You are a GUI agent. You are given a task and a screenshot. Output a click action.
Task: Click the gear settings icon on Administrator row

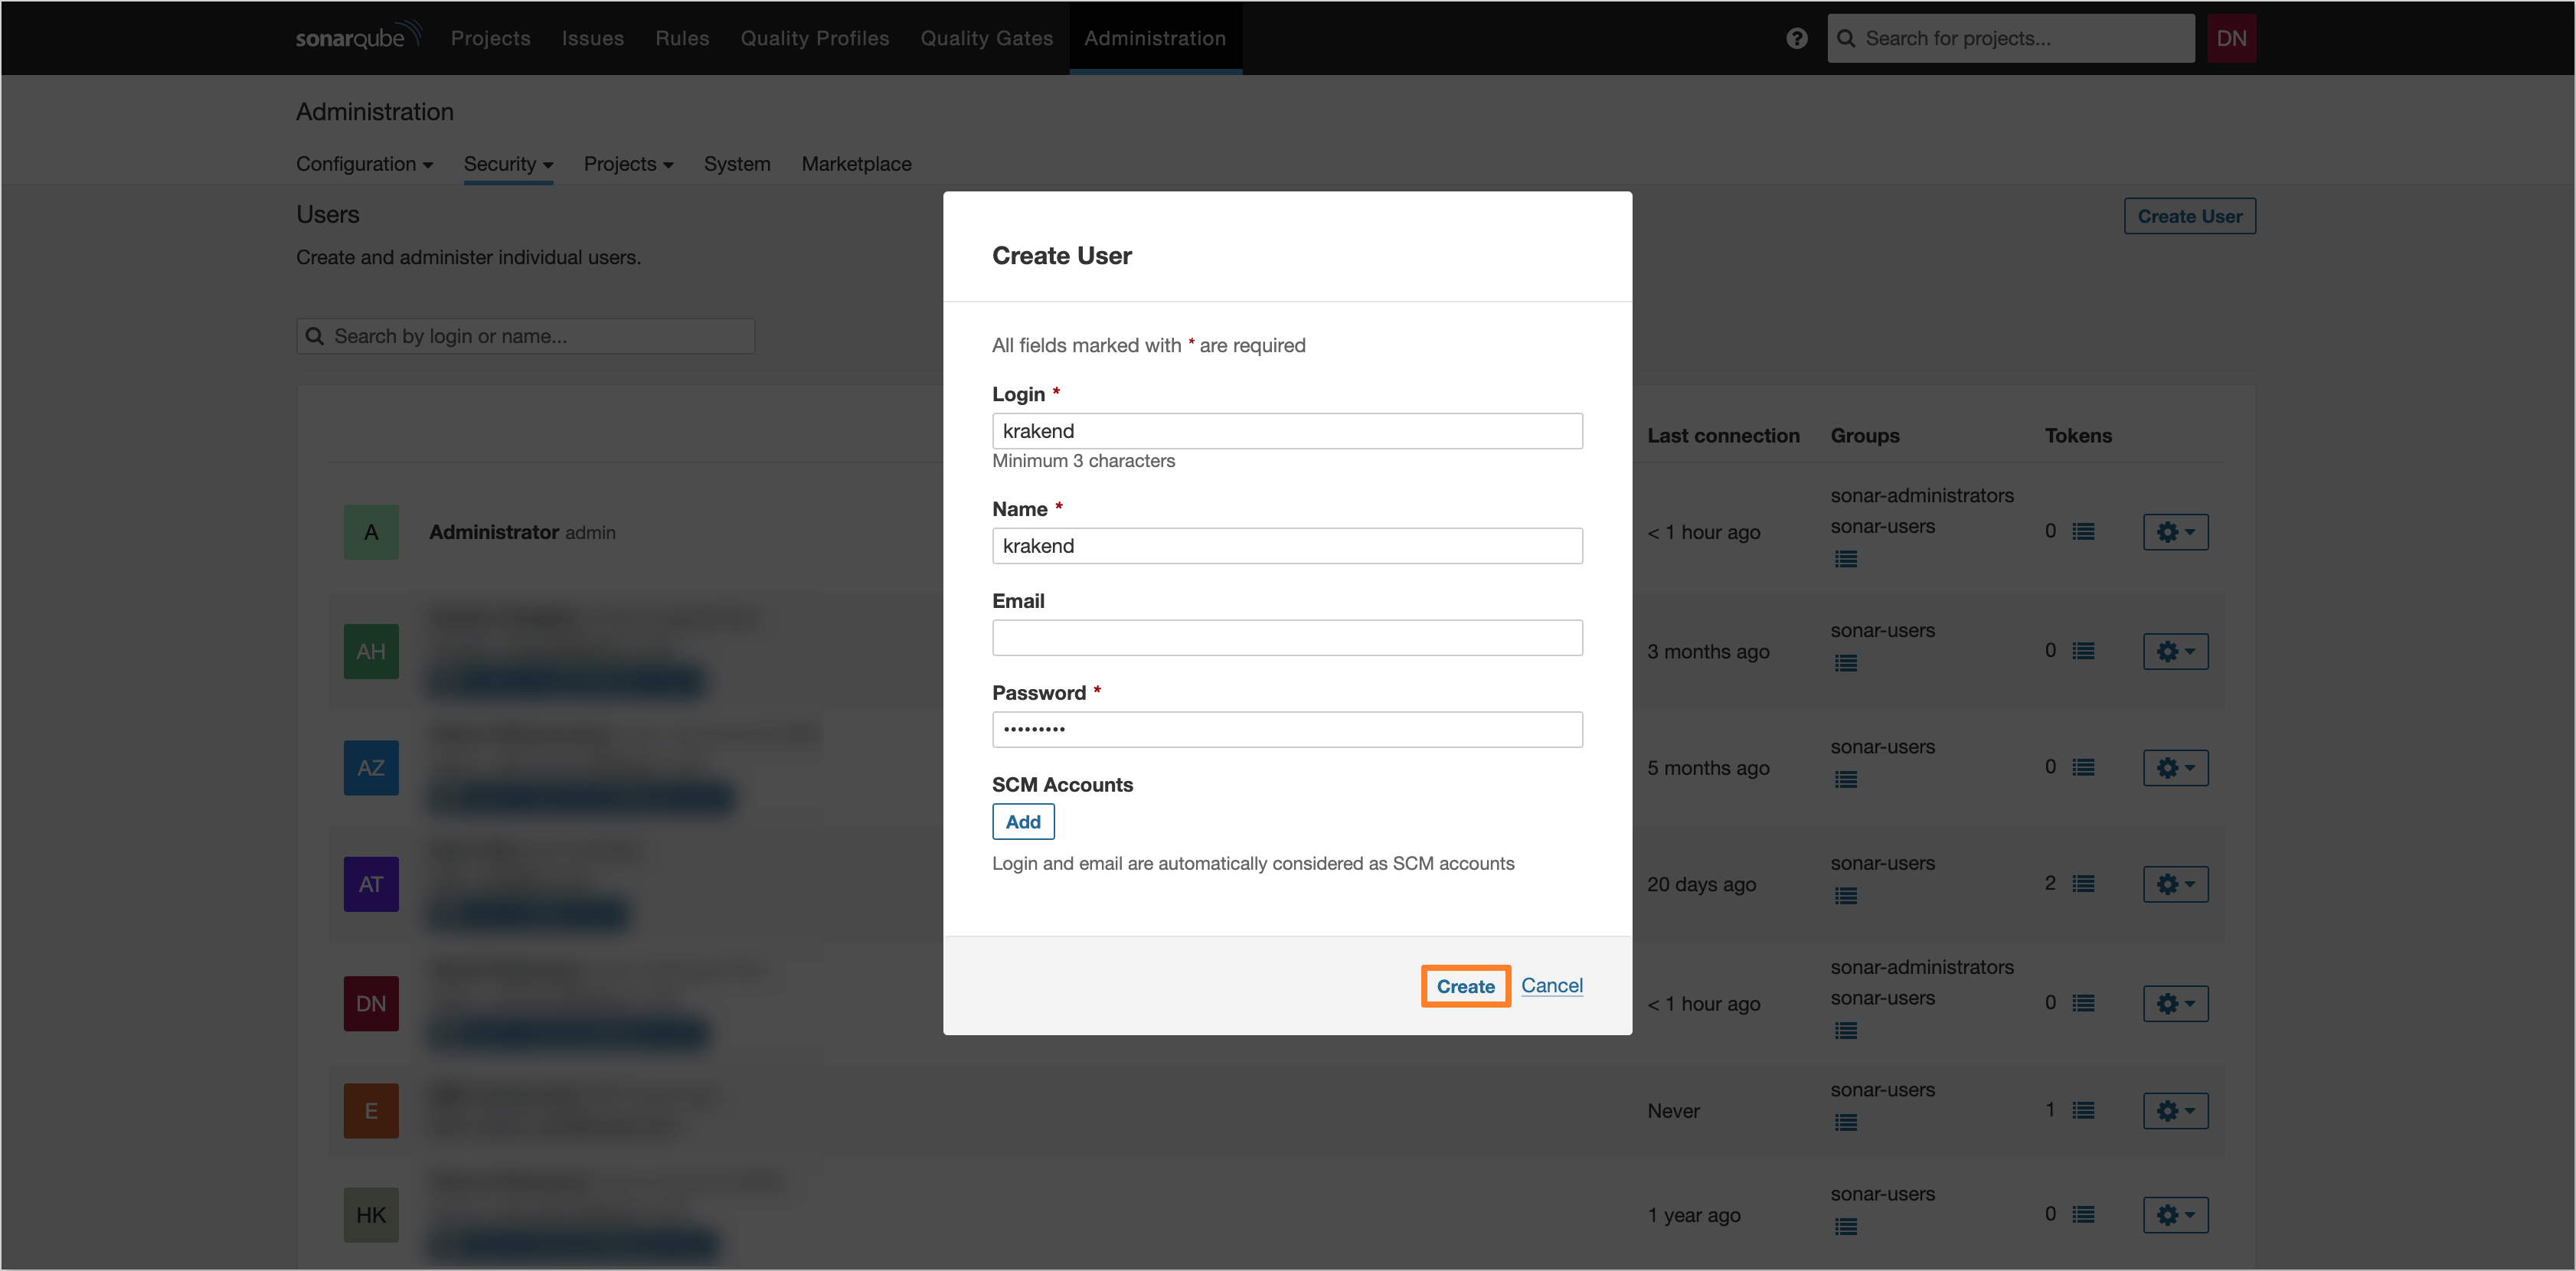pos(2175,531)
